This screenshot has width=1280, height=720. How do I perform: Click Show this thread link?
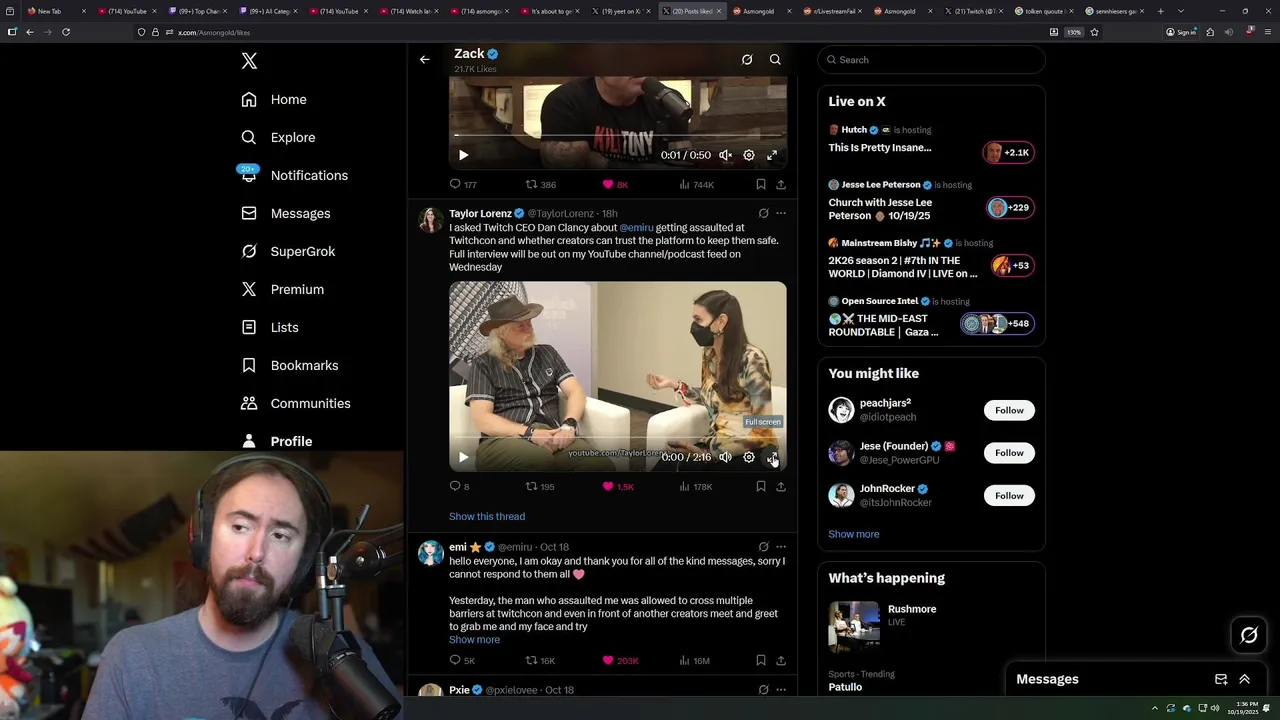coord(487,517)
